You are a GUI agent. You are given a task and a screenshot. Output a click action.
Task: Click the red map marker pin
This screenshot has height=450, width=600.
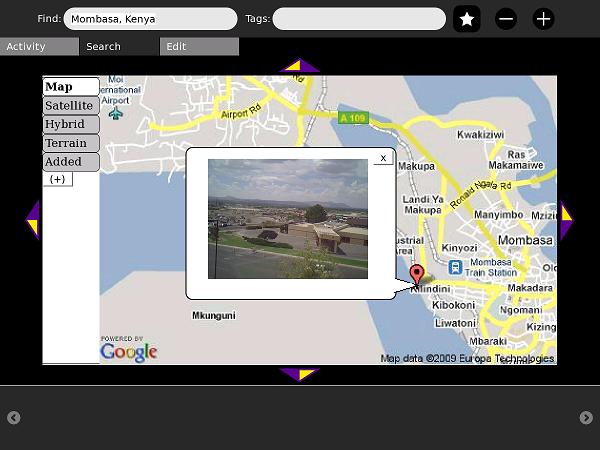417,274
